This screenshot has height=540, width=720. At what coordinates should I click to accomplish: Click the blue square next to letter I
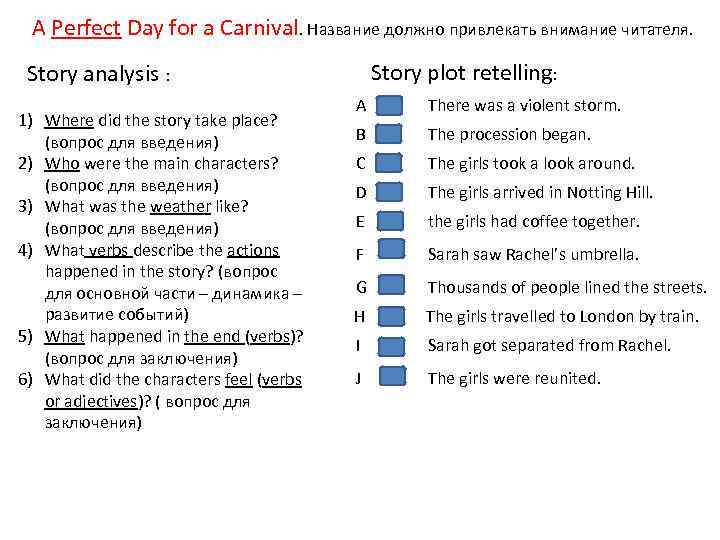pyautogui.click(x=392, y=347)
